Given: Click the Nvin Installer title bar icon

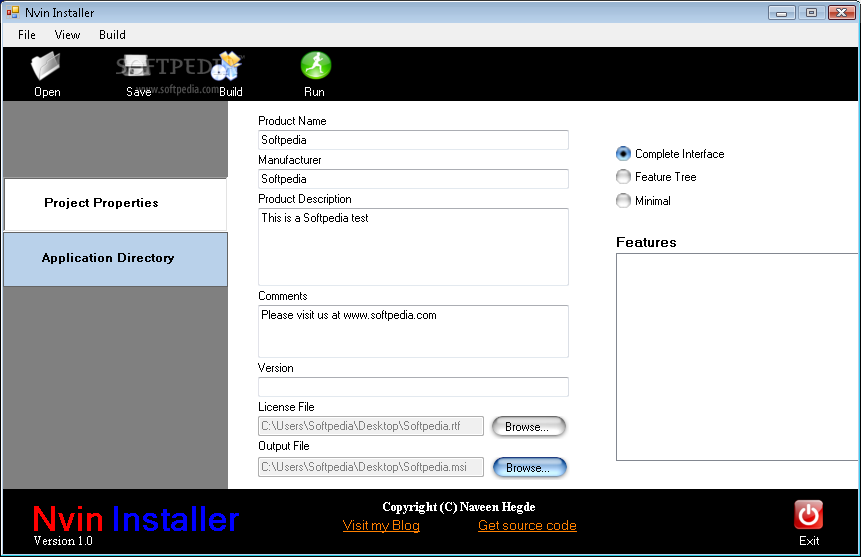Looking at the screenshot, I should click(x=13, y=12).
